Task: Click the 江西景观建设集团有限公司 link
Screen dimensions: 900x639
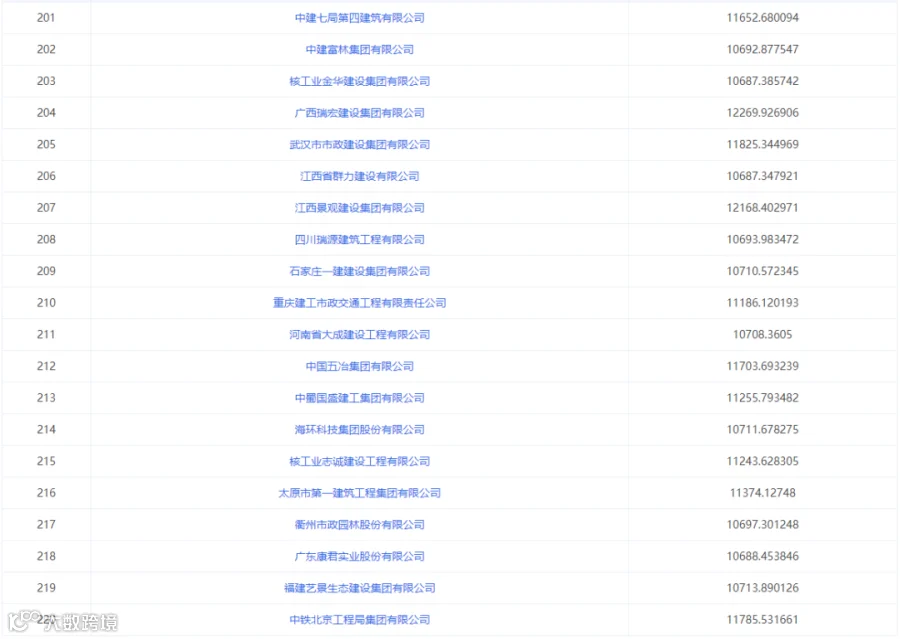Action: click(x=359, y=207)
